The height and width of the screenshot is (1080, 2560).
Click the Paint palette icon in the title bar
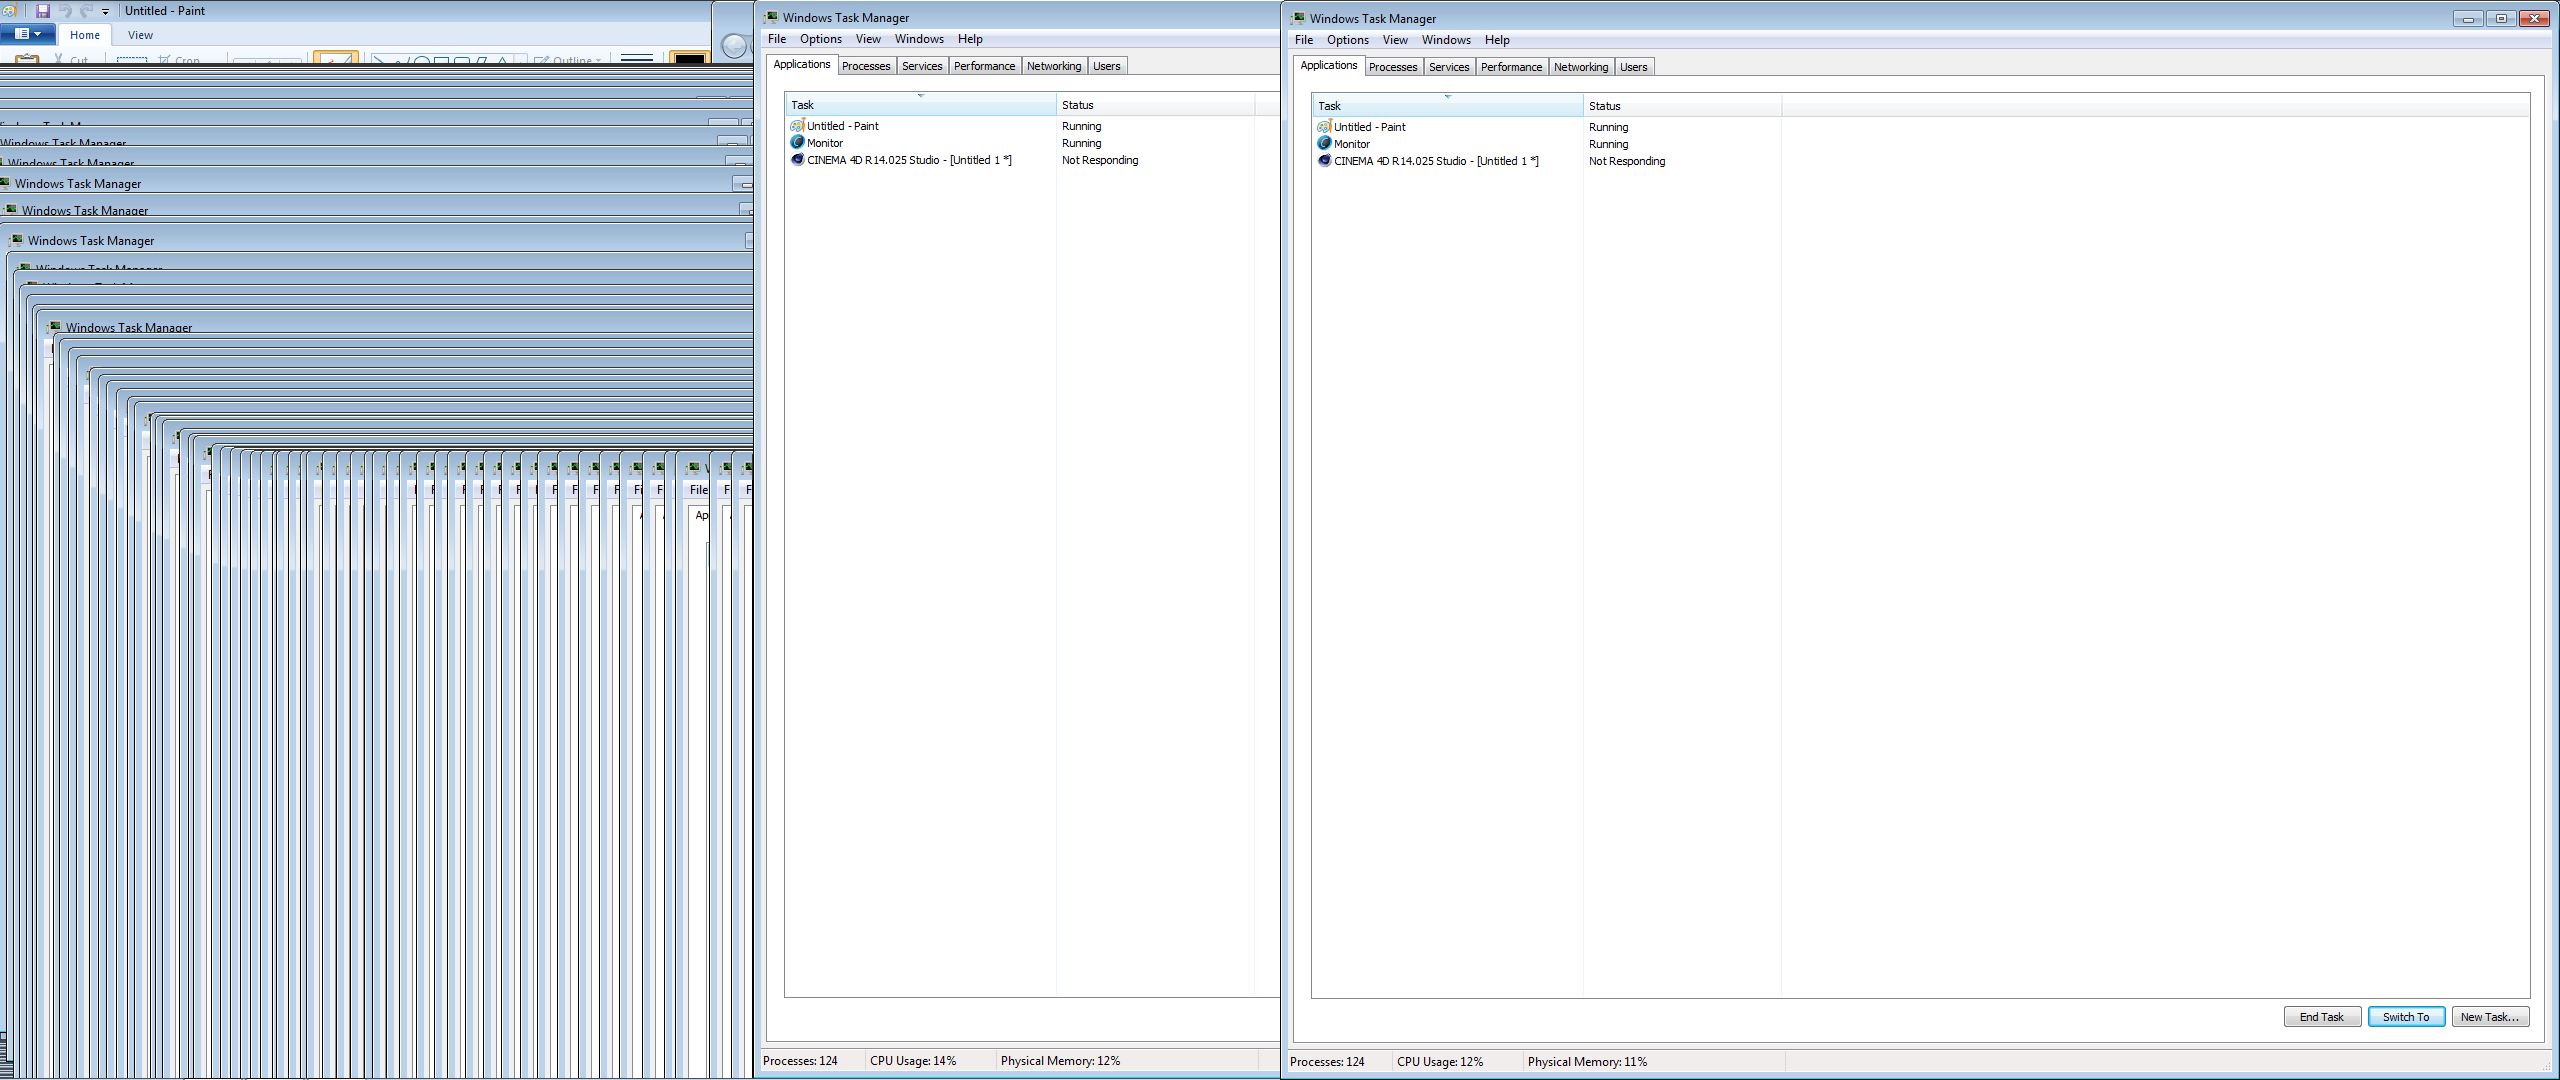coord(10,11)
